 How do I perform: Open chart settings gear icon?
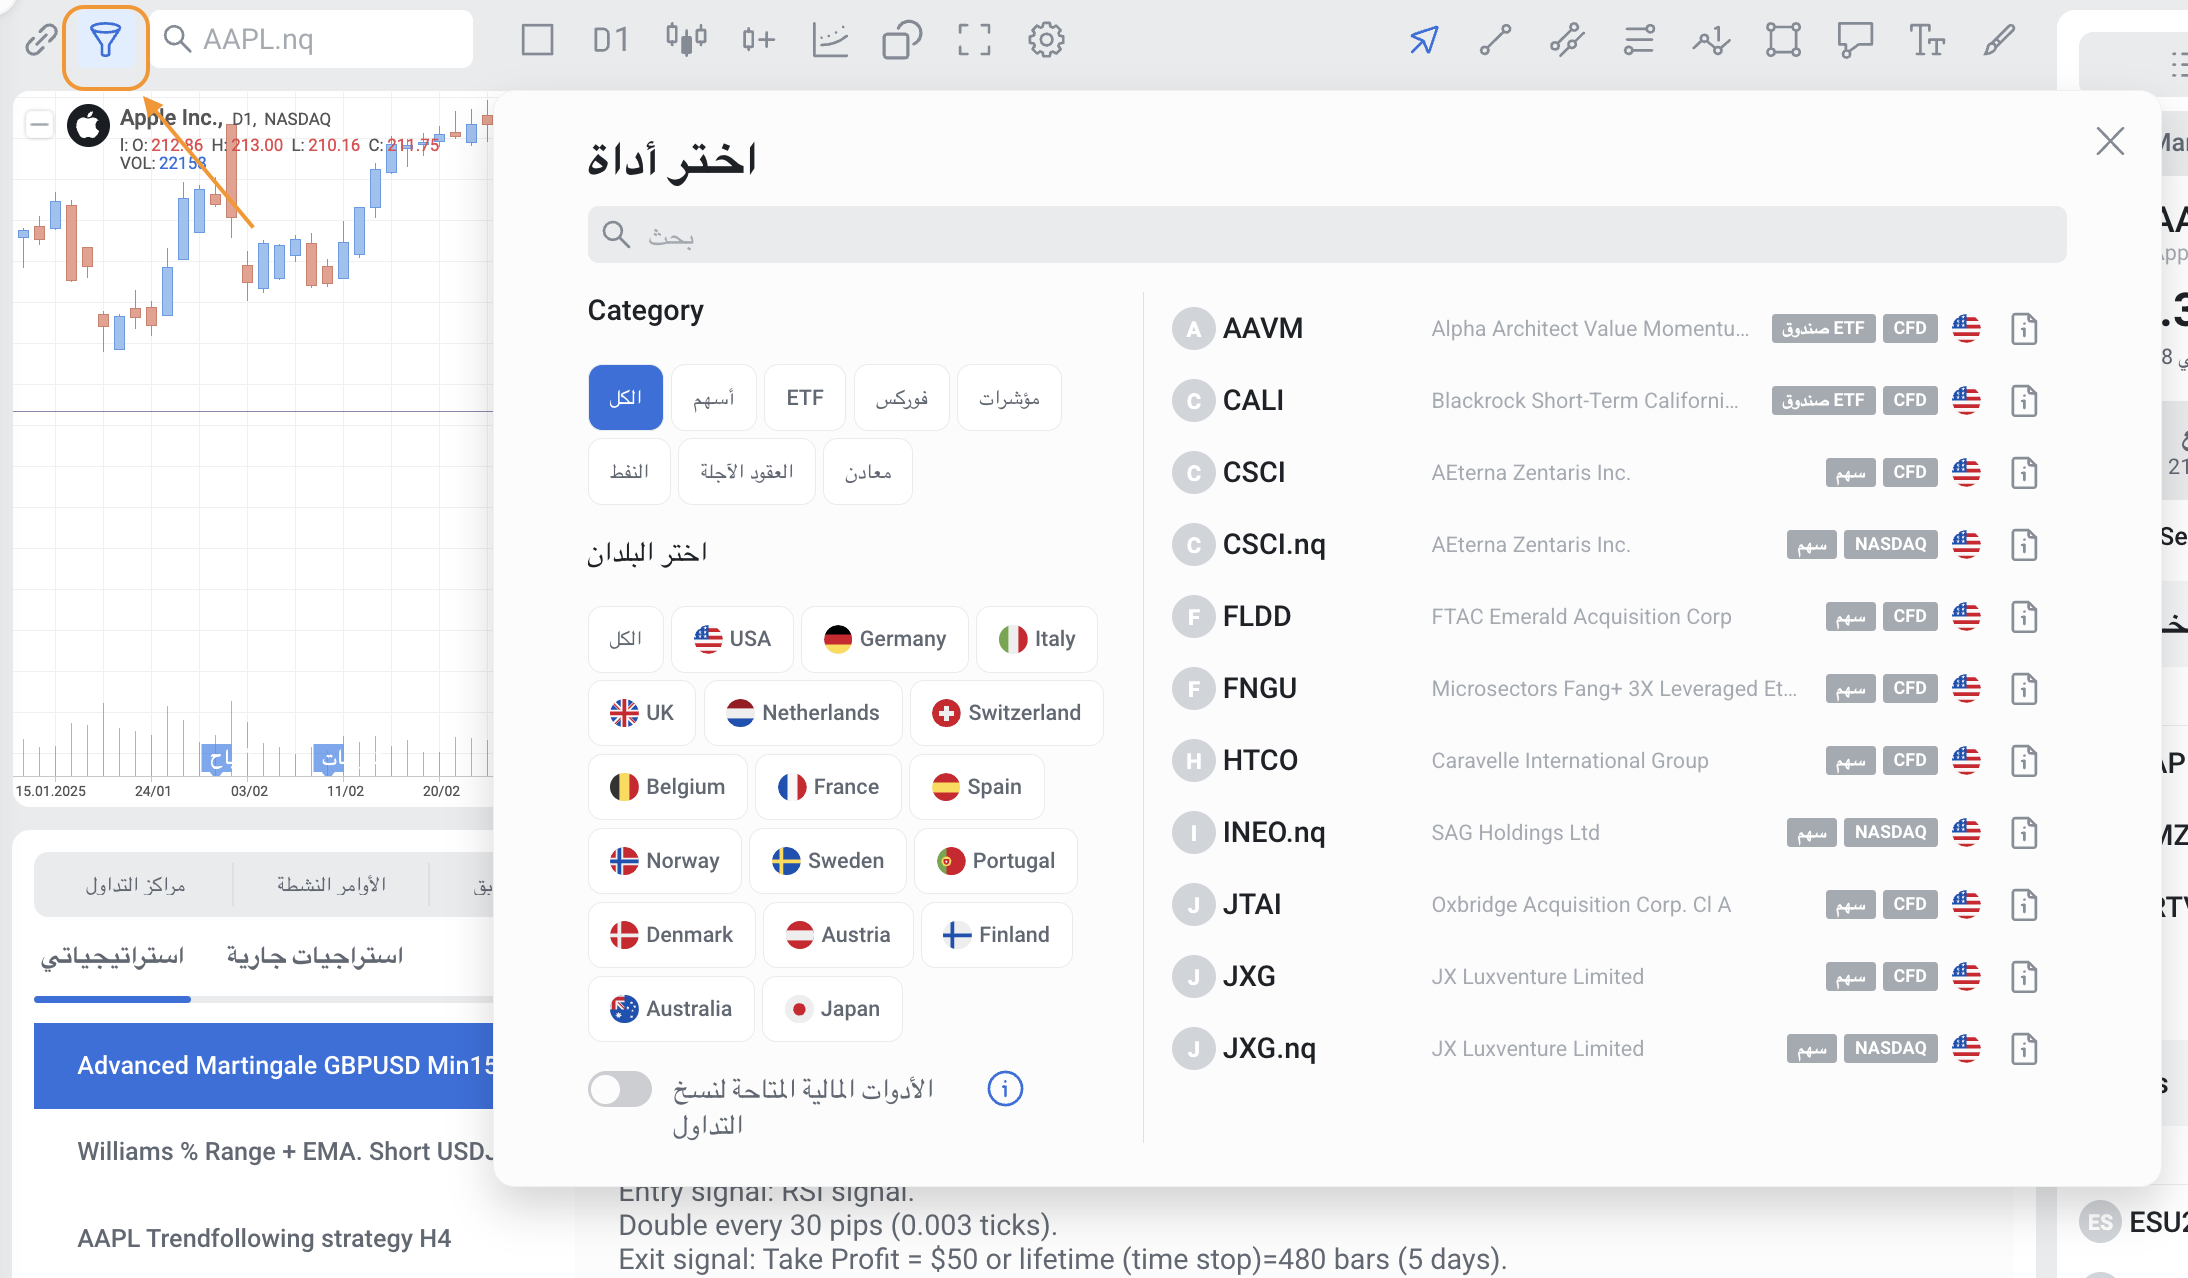1046,41
